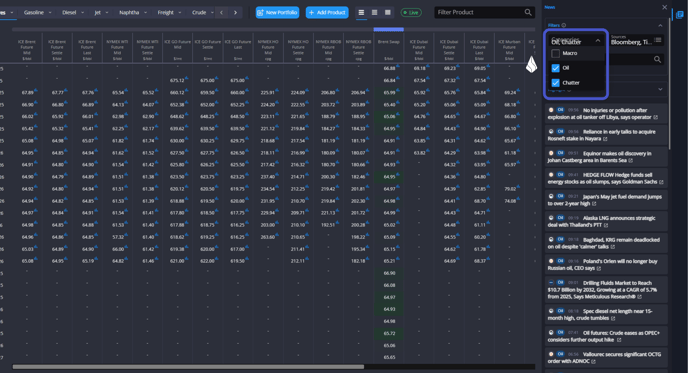Viewport: 688px width, 373px height.
Task: Check the Macro category checkbox
Action: coord(555,54)
